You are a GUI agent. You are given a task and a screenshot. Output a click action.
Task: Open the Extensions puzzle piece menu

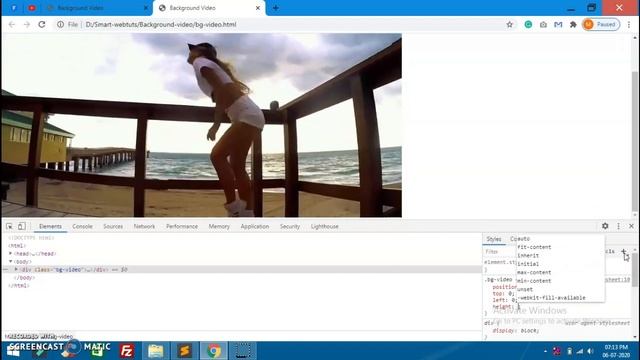point(573,24)
